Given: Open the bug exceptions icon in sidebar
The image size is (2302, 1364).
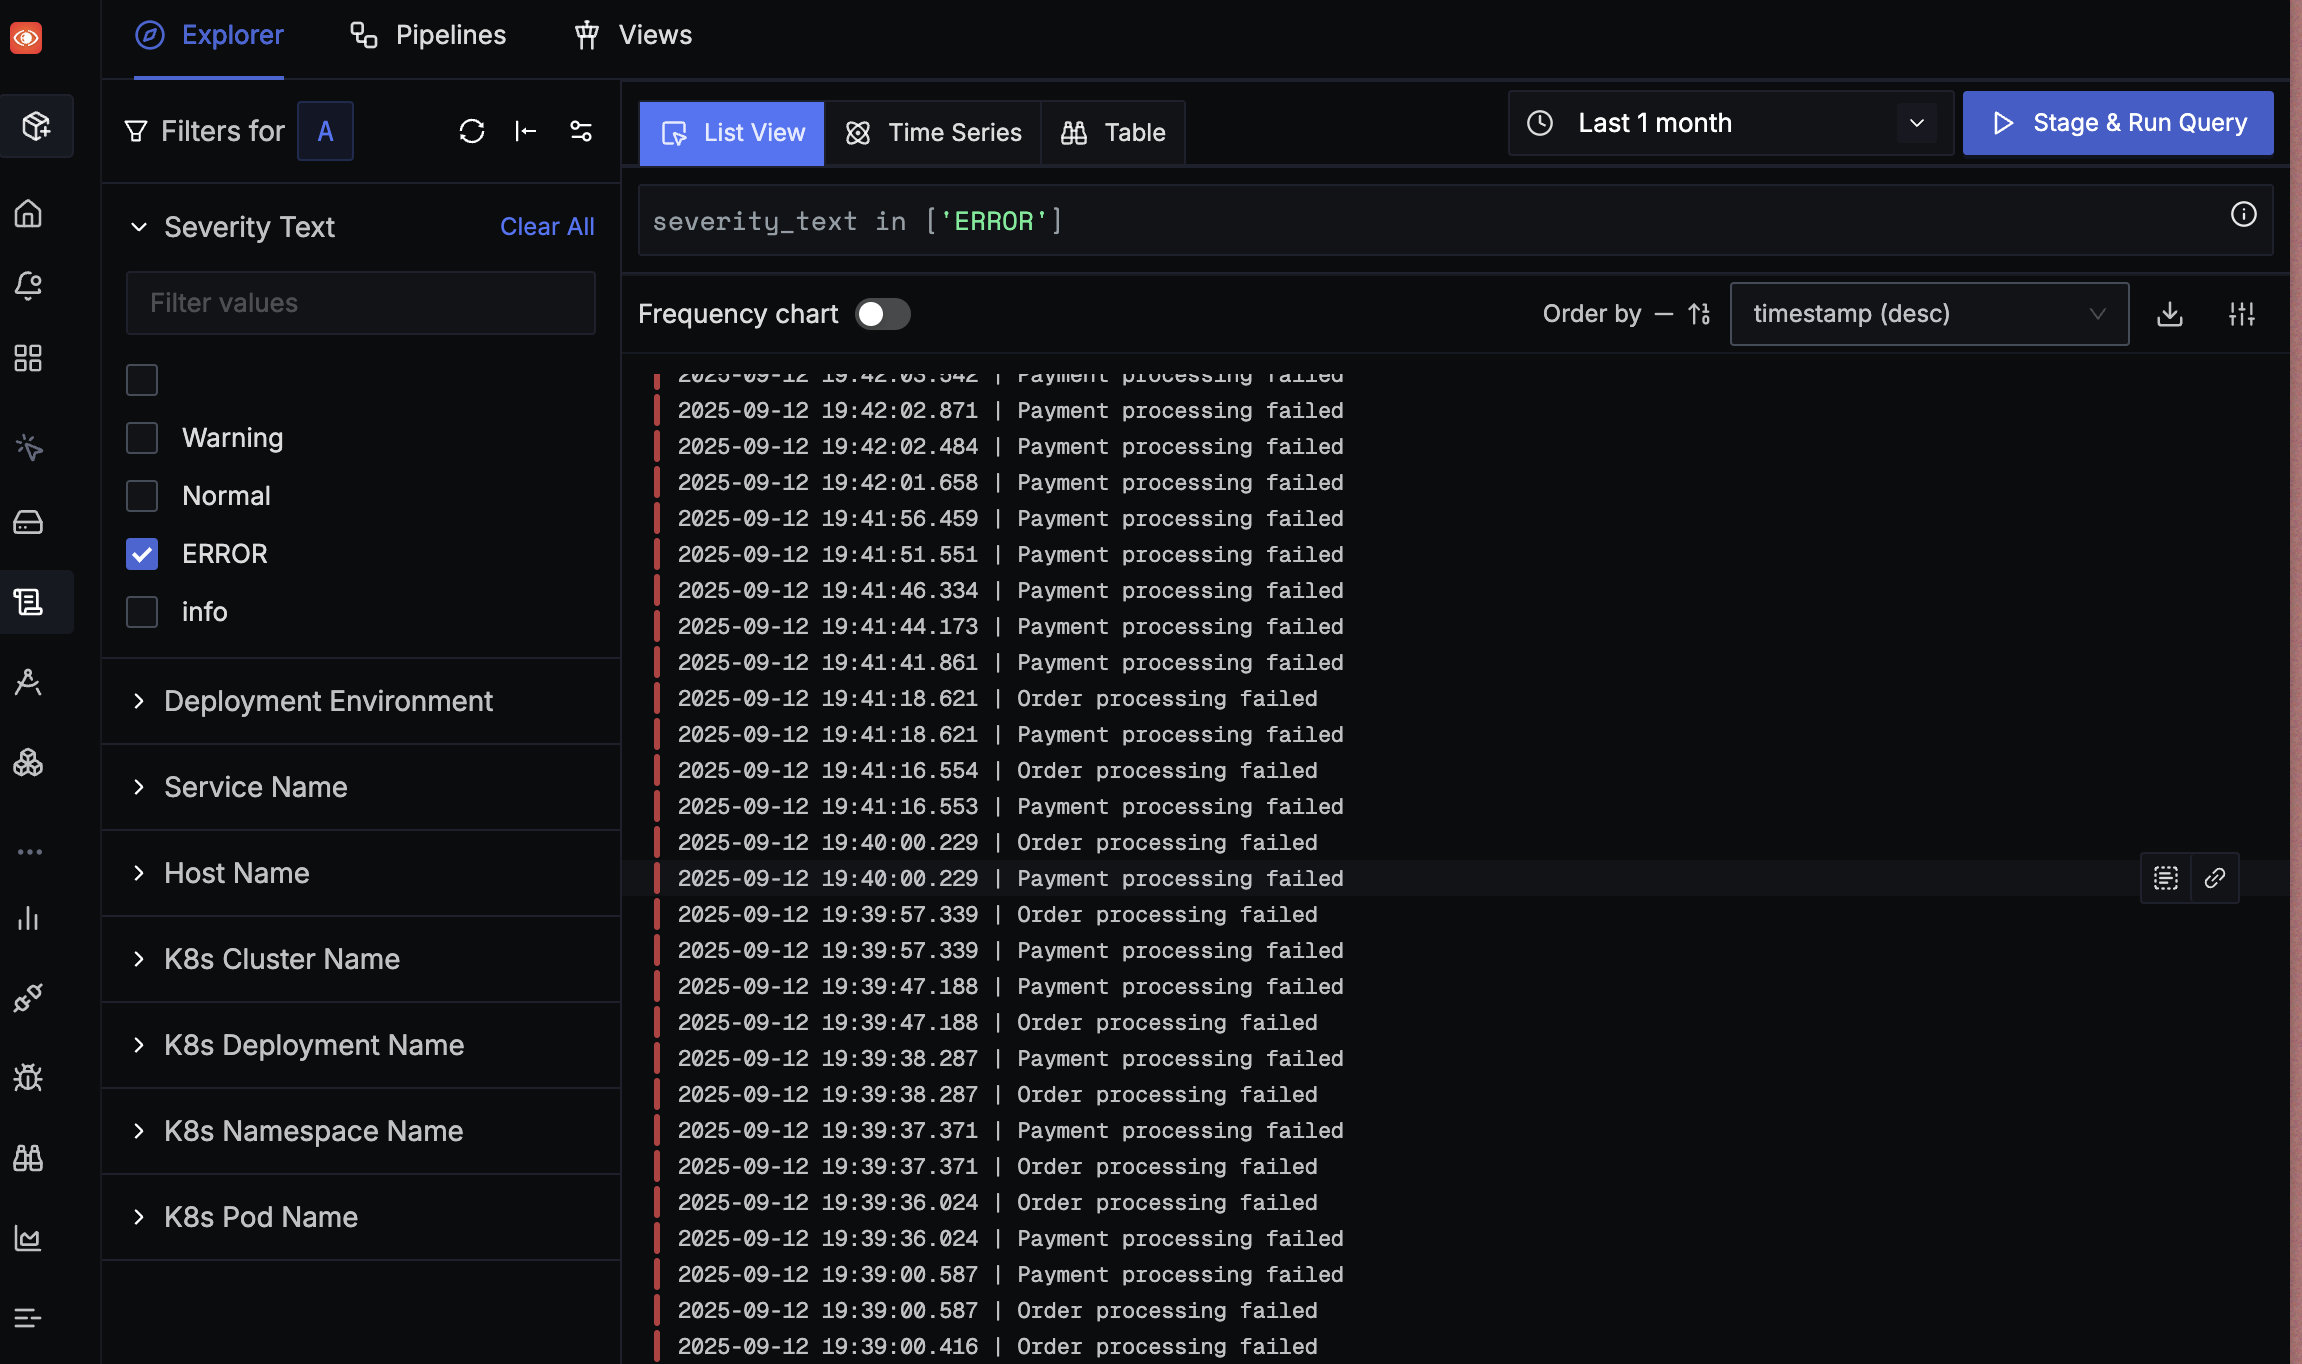Looking at the screenshot, I should tap(29, 1077).
